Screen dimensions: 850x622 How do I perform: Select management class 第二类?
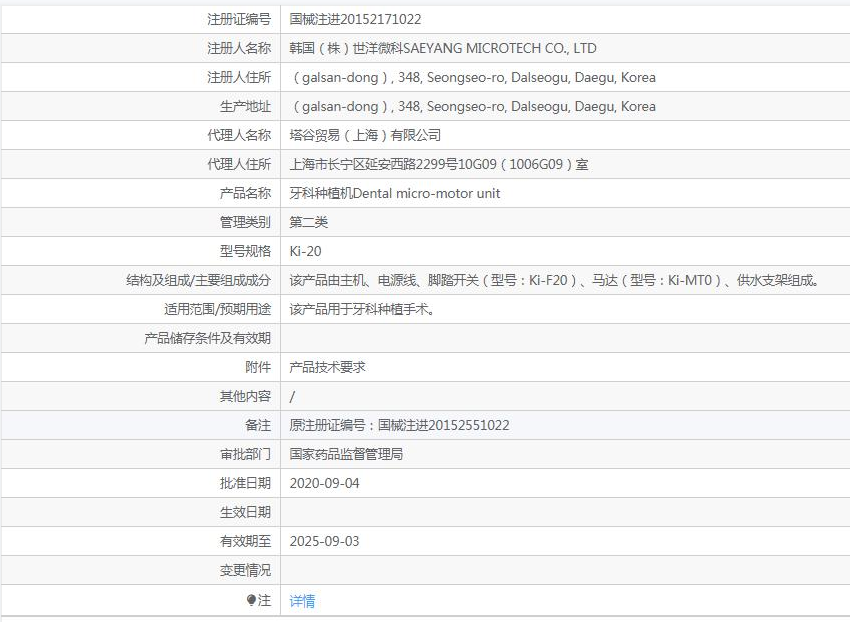pyautogui.click(x=308, y=222)
